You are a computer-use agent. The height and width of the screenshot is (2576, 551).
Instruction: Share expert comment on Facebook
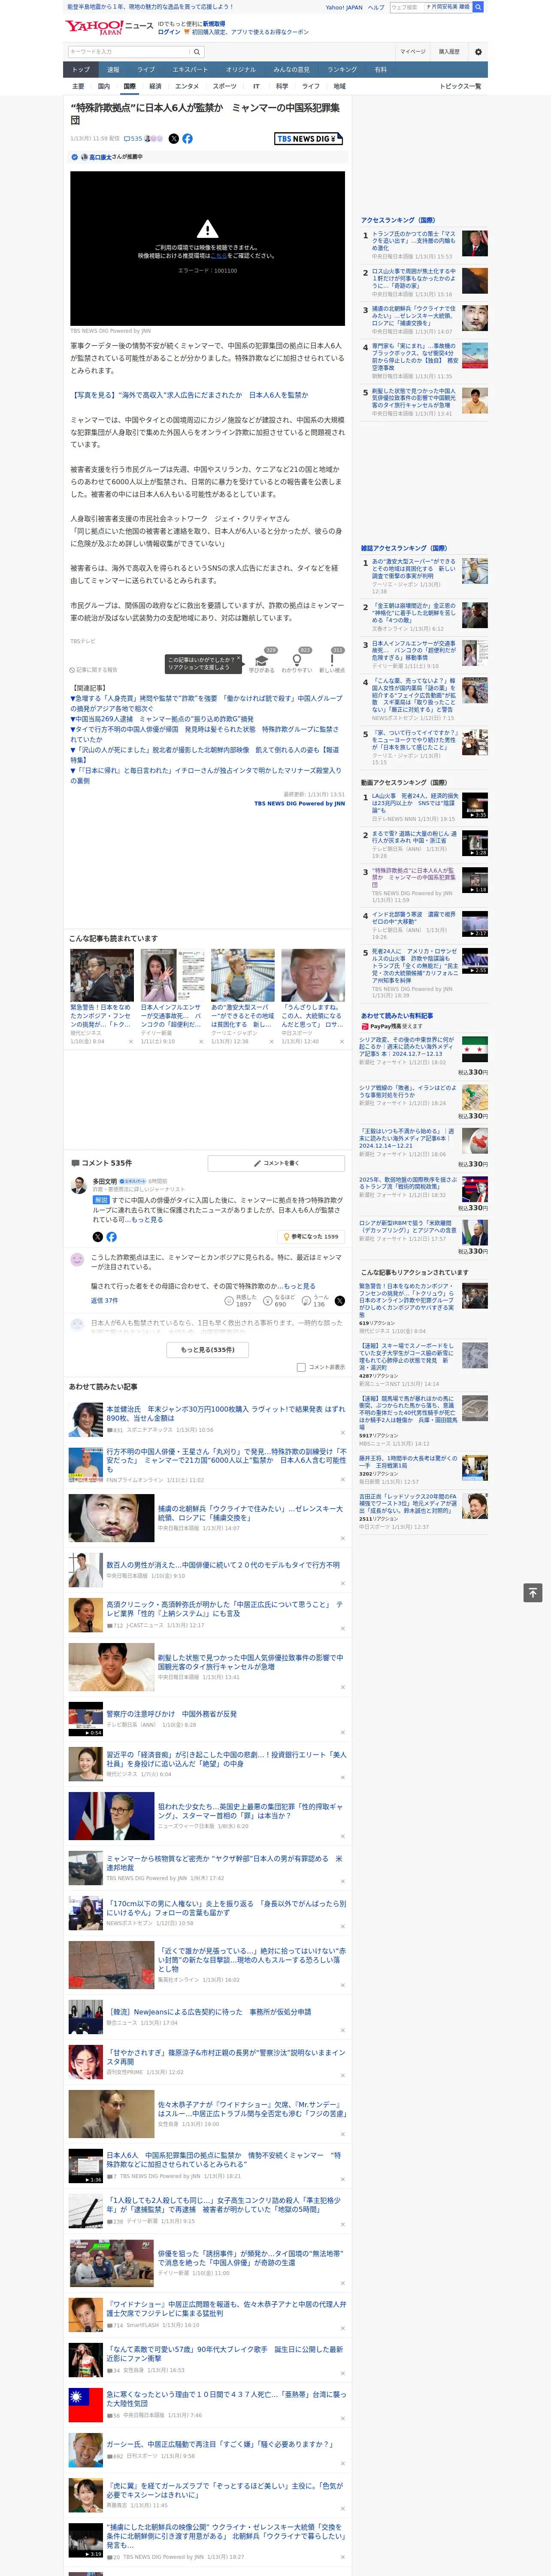click(x=111, y=1237)
